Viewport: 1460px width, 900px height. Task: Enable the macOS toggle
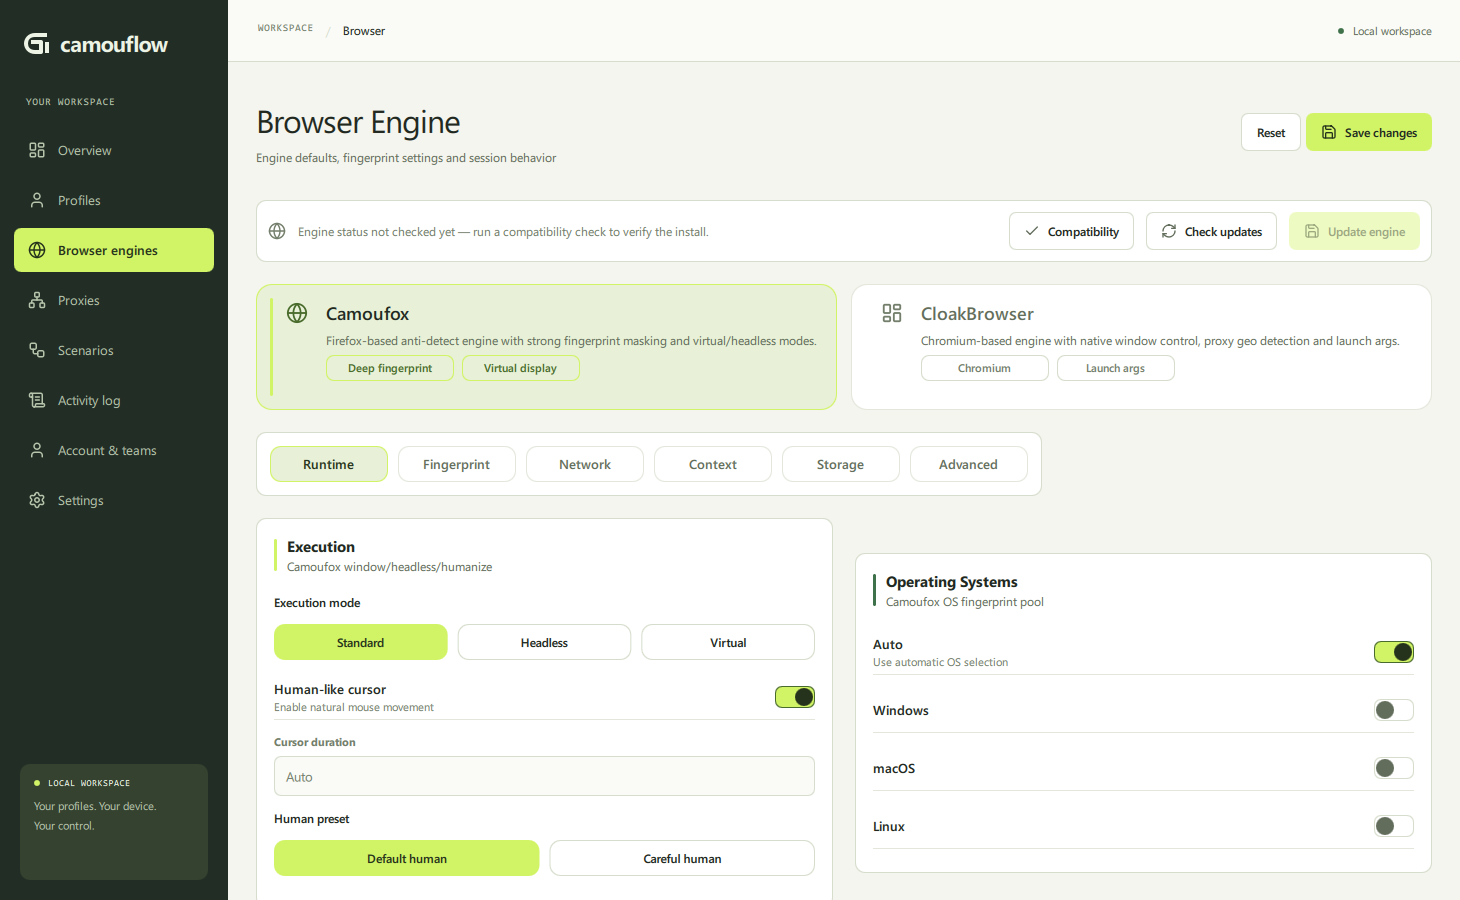tap(1394, 768)
